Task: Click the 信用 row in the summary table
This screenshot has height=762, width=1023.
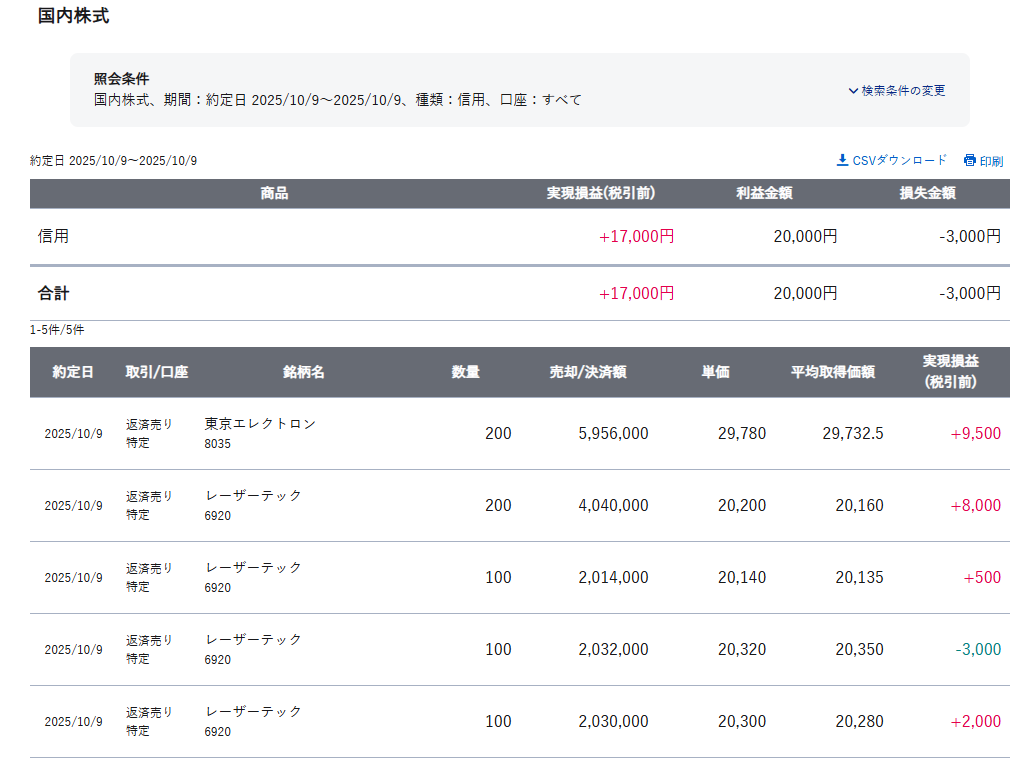Action: pyautogui.click(x=54, y=237)
